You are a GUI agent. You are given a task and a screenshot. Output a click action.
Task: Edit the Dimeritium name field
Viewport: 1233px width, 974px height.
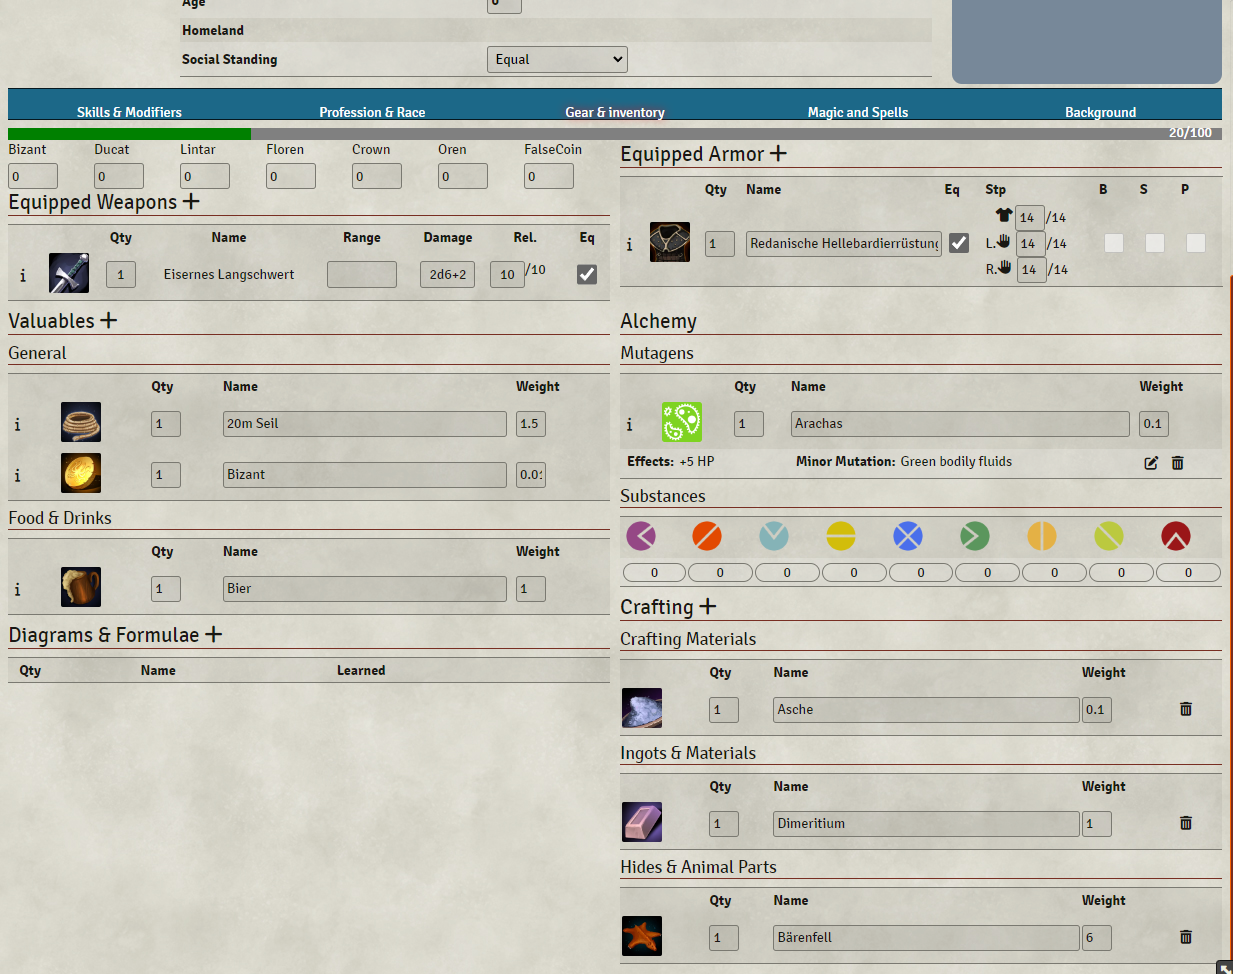[926, 824]
